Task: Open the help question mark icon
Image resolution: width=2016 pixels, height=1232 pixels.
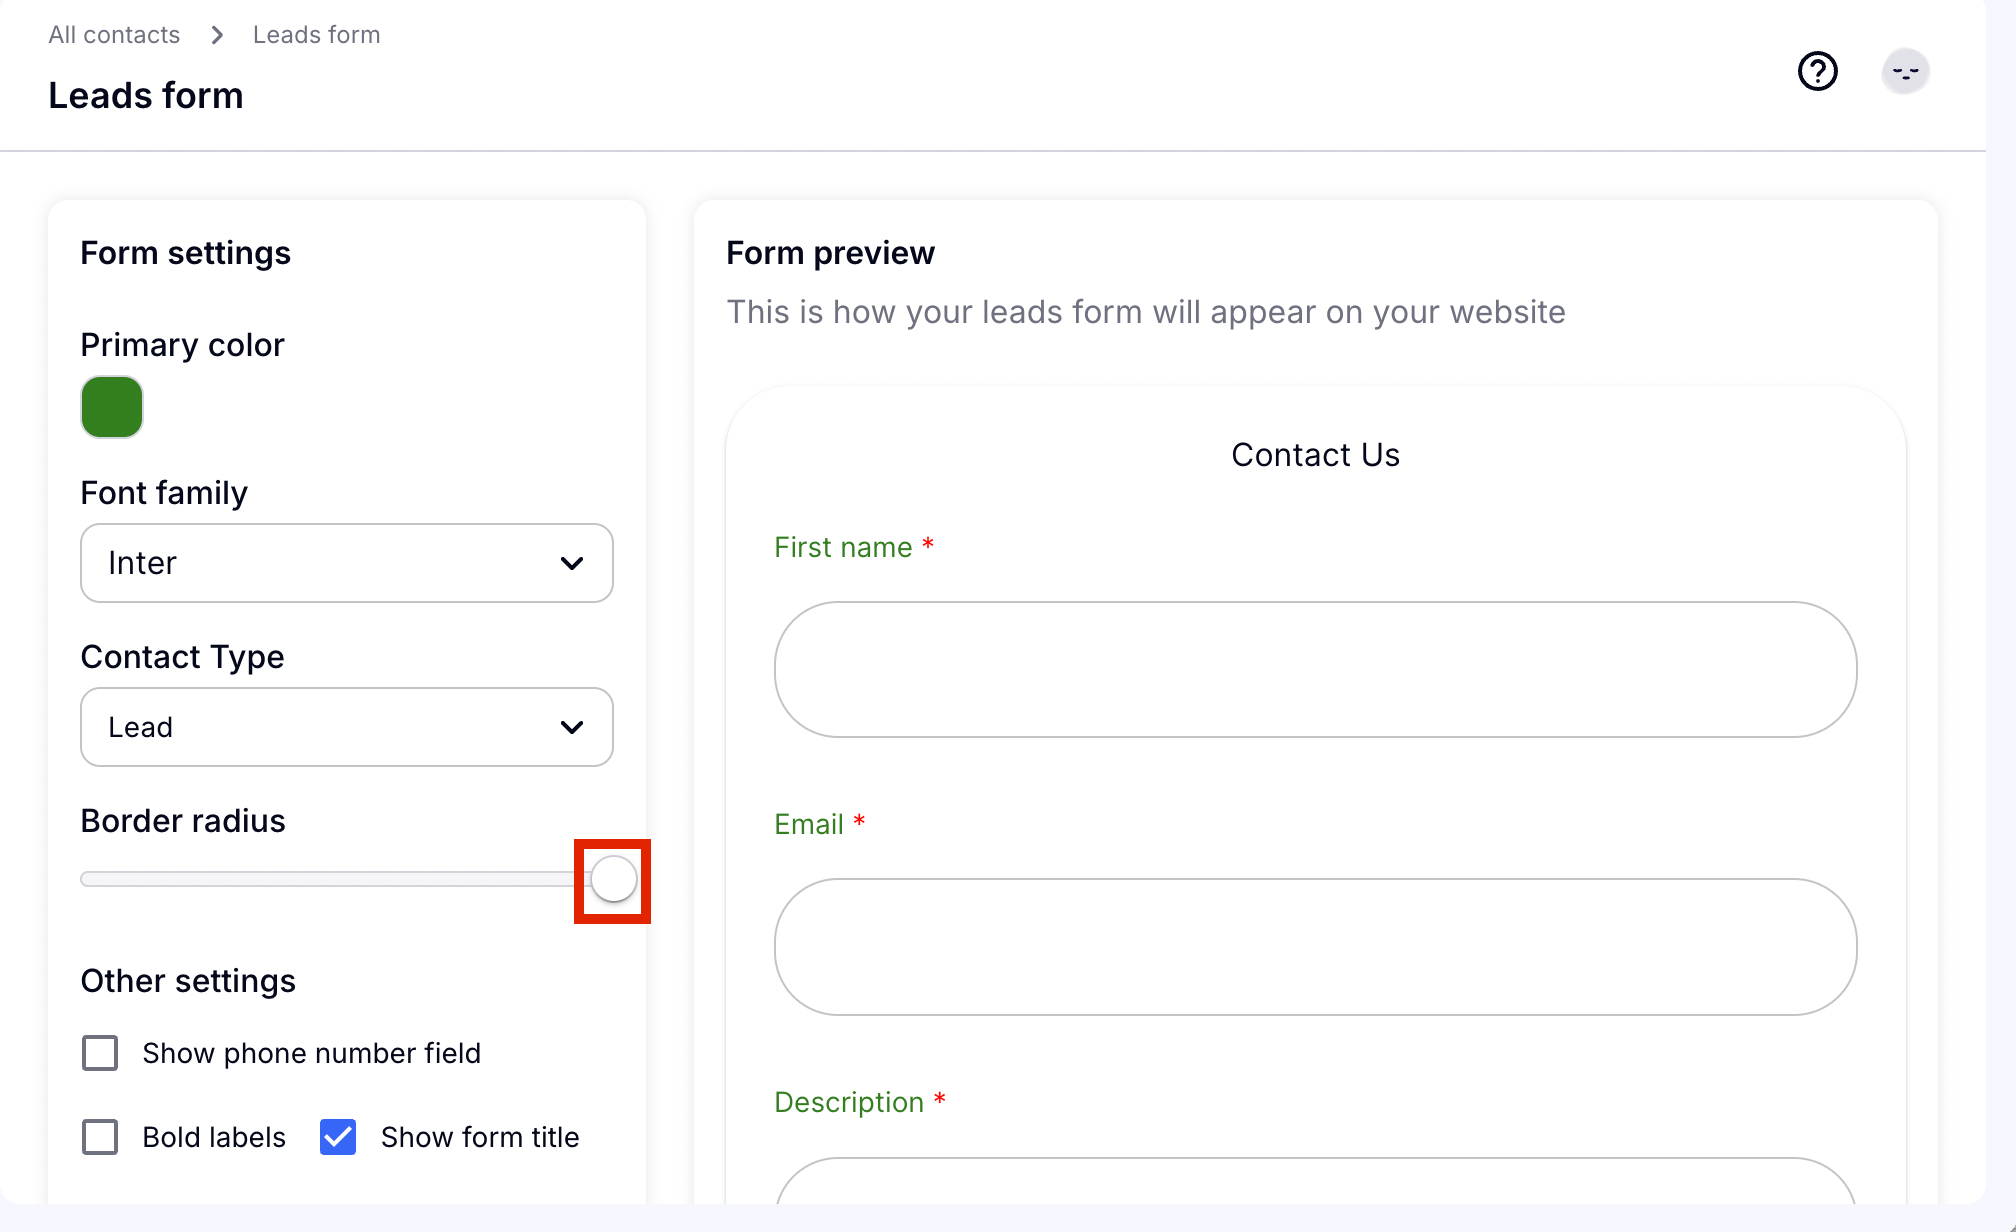Action: (x=1817, y=72)
